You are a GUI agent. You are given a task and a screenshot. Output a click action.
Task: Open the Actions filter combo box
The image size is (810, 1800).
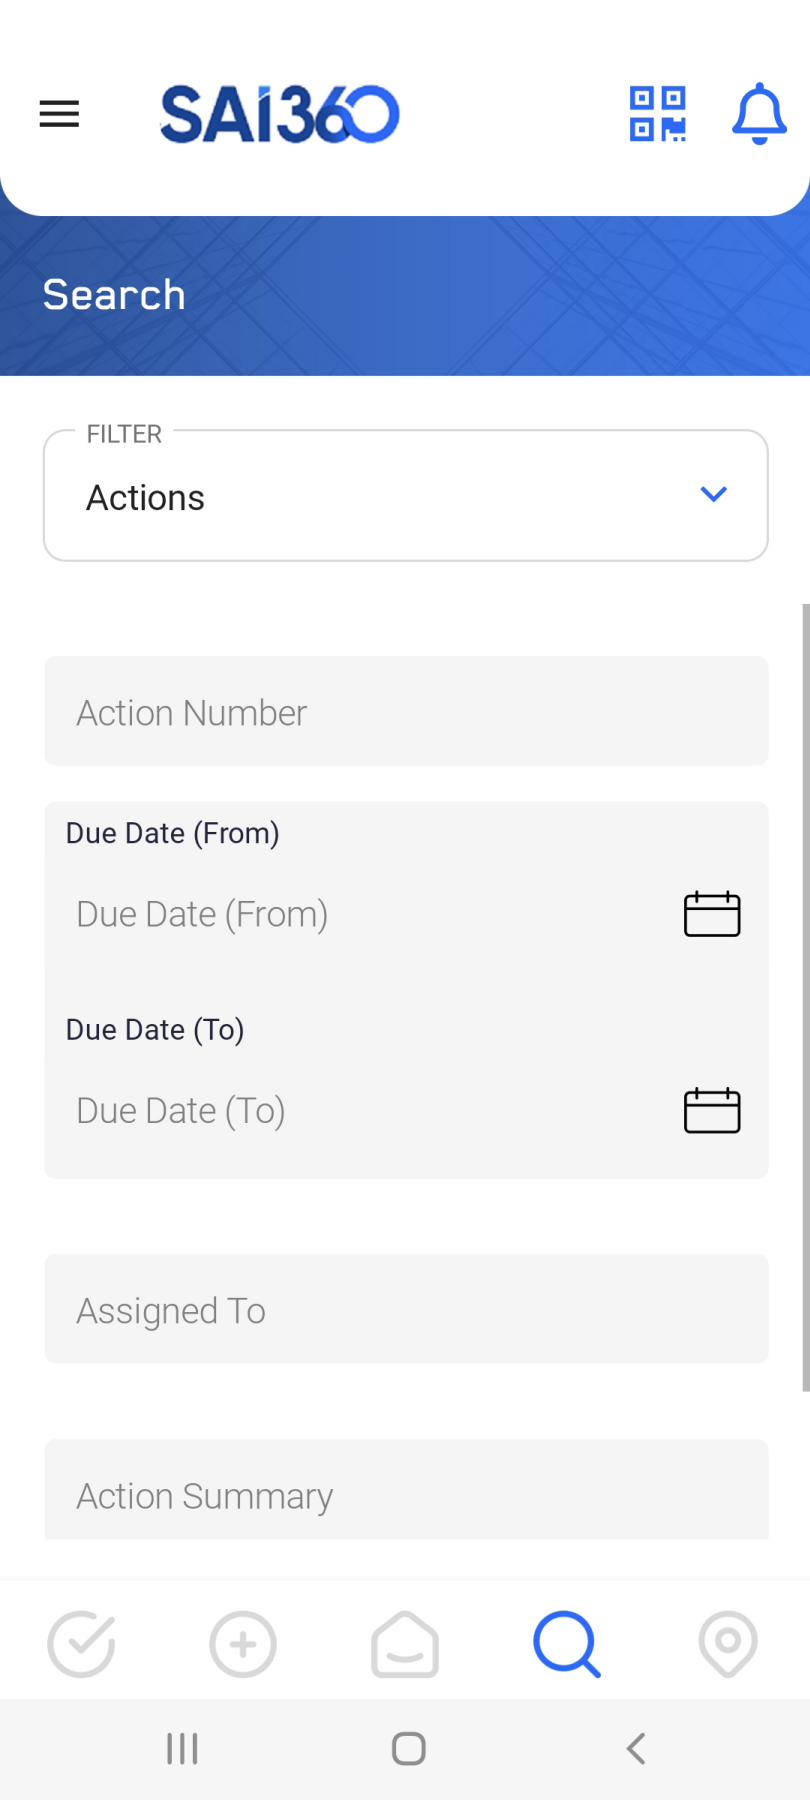point(406,496)
